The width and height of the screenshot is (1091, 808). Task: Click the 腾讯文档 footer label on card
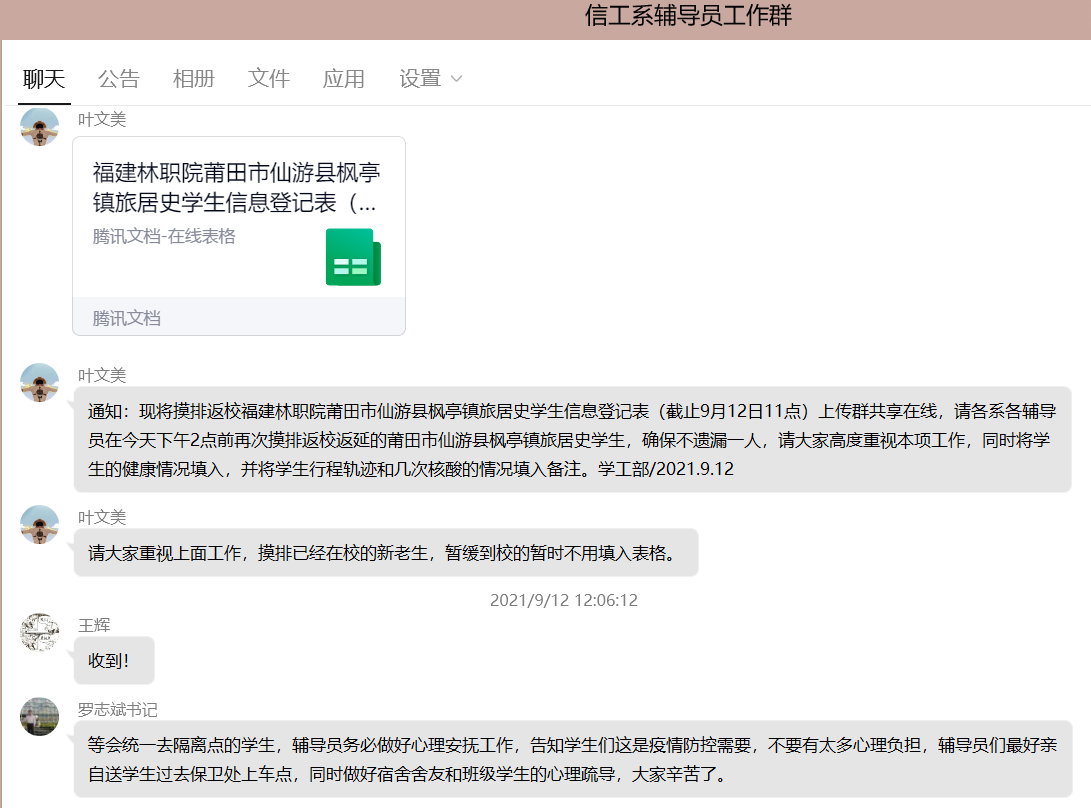127,318
